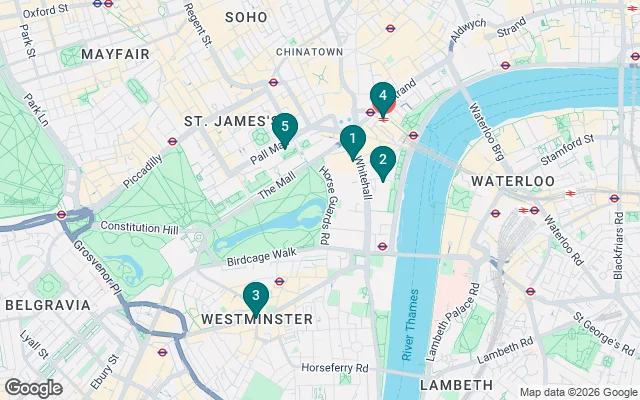
Task: Click the Map data ©2026 Google attribution
Action: [578, 392]
